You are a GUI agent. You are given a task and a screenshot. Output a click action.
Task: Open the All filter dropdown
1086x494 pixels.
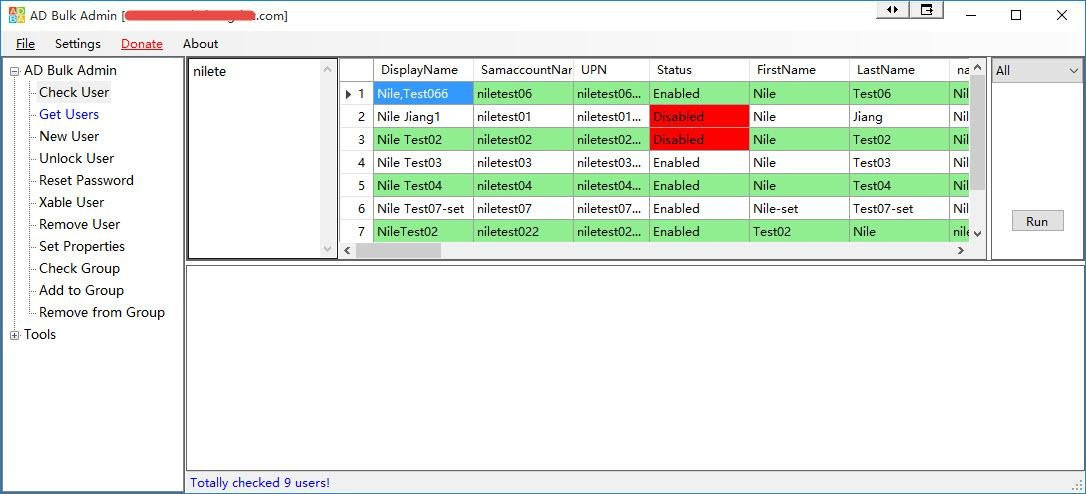(1037, 71)
